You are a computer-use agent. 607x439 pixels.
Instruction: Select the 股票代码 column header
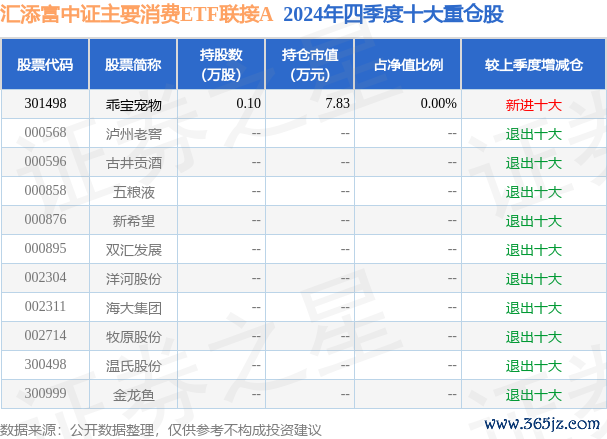coord(45,65)
